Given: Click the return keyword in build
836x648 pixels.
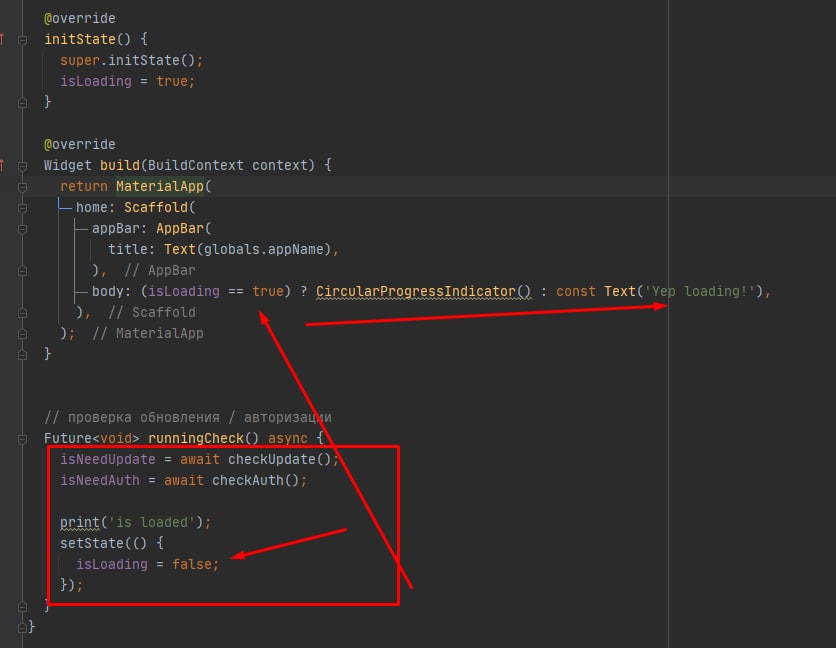Looking at the screenshot, I should pyautogui.click(x=84, y=186).
